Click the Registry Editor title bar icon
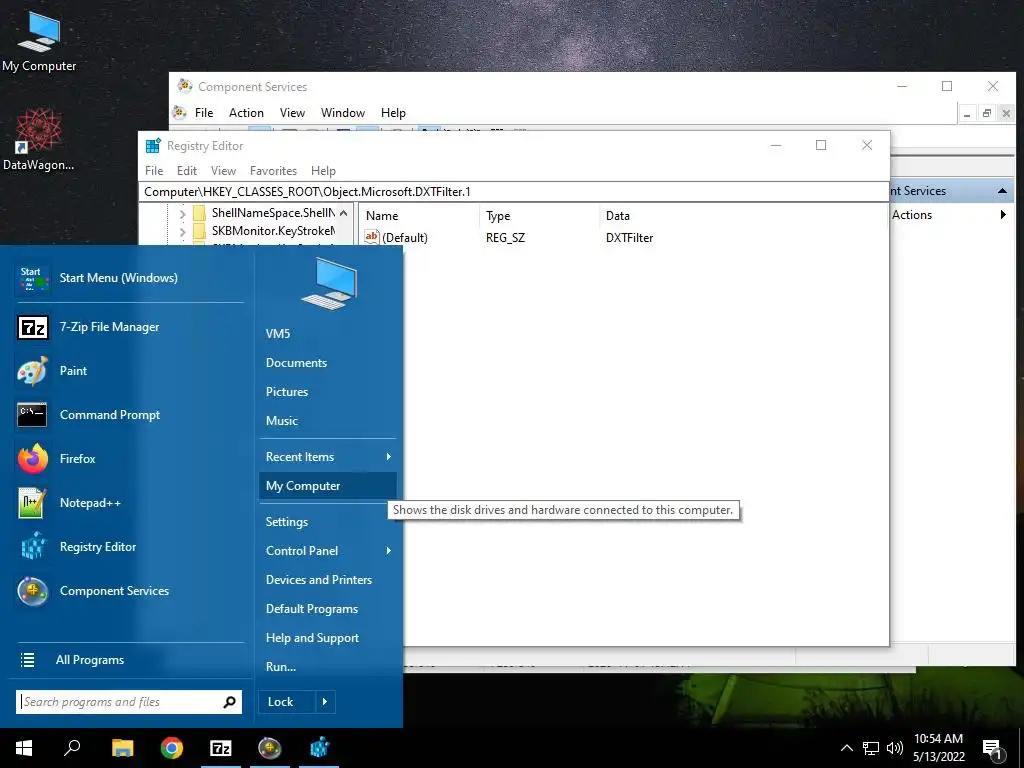This screenshot has width=1024, height=768. tap(153, 146)
